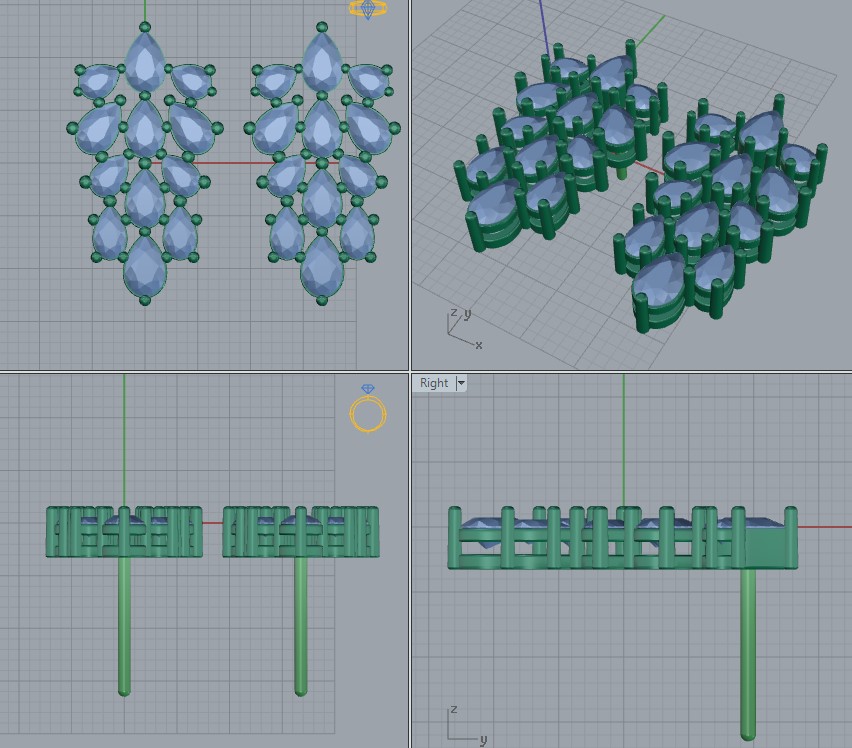Viewport: 852px width, 748px height.
Task: Select topmost pear gem of right earring
Action: 322,61
